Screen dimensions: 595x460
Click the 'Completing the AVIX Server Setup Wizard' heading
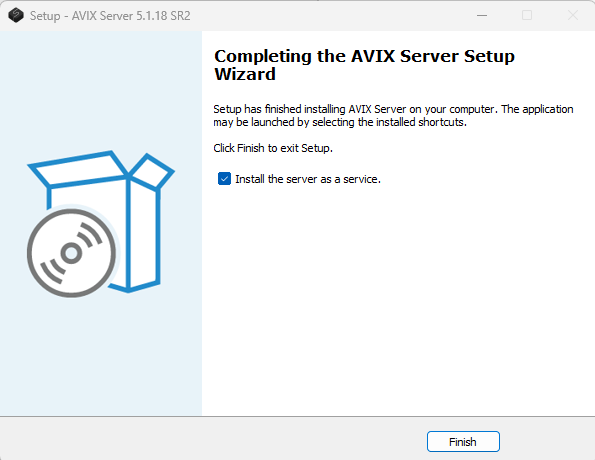click(364, 65)
